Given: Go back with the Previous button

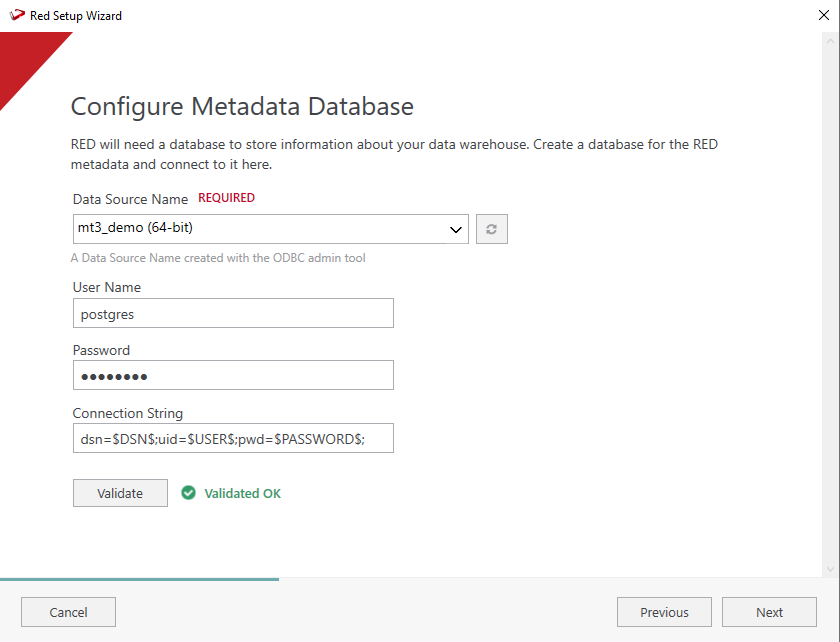Looking at the screenshot, I should pyautogui.click(x=664, y=612).
